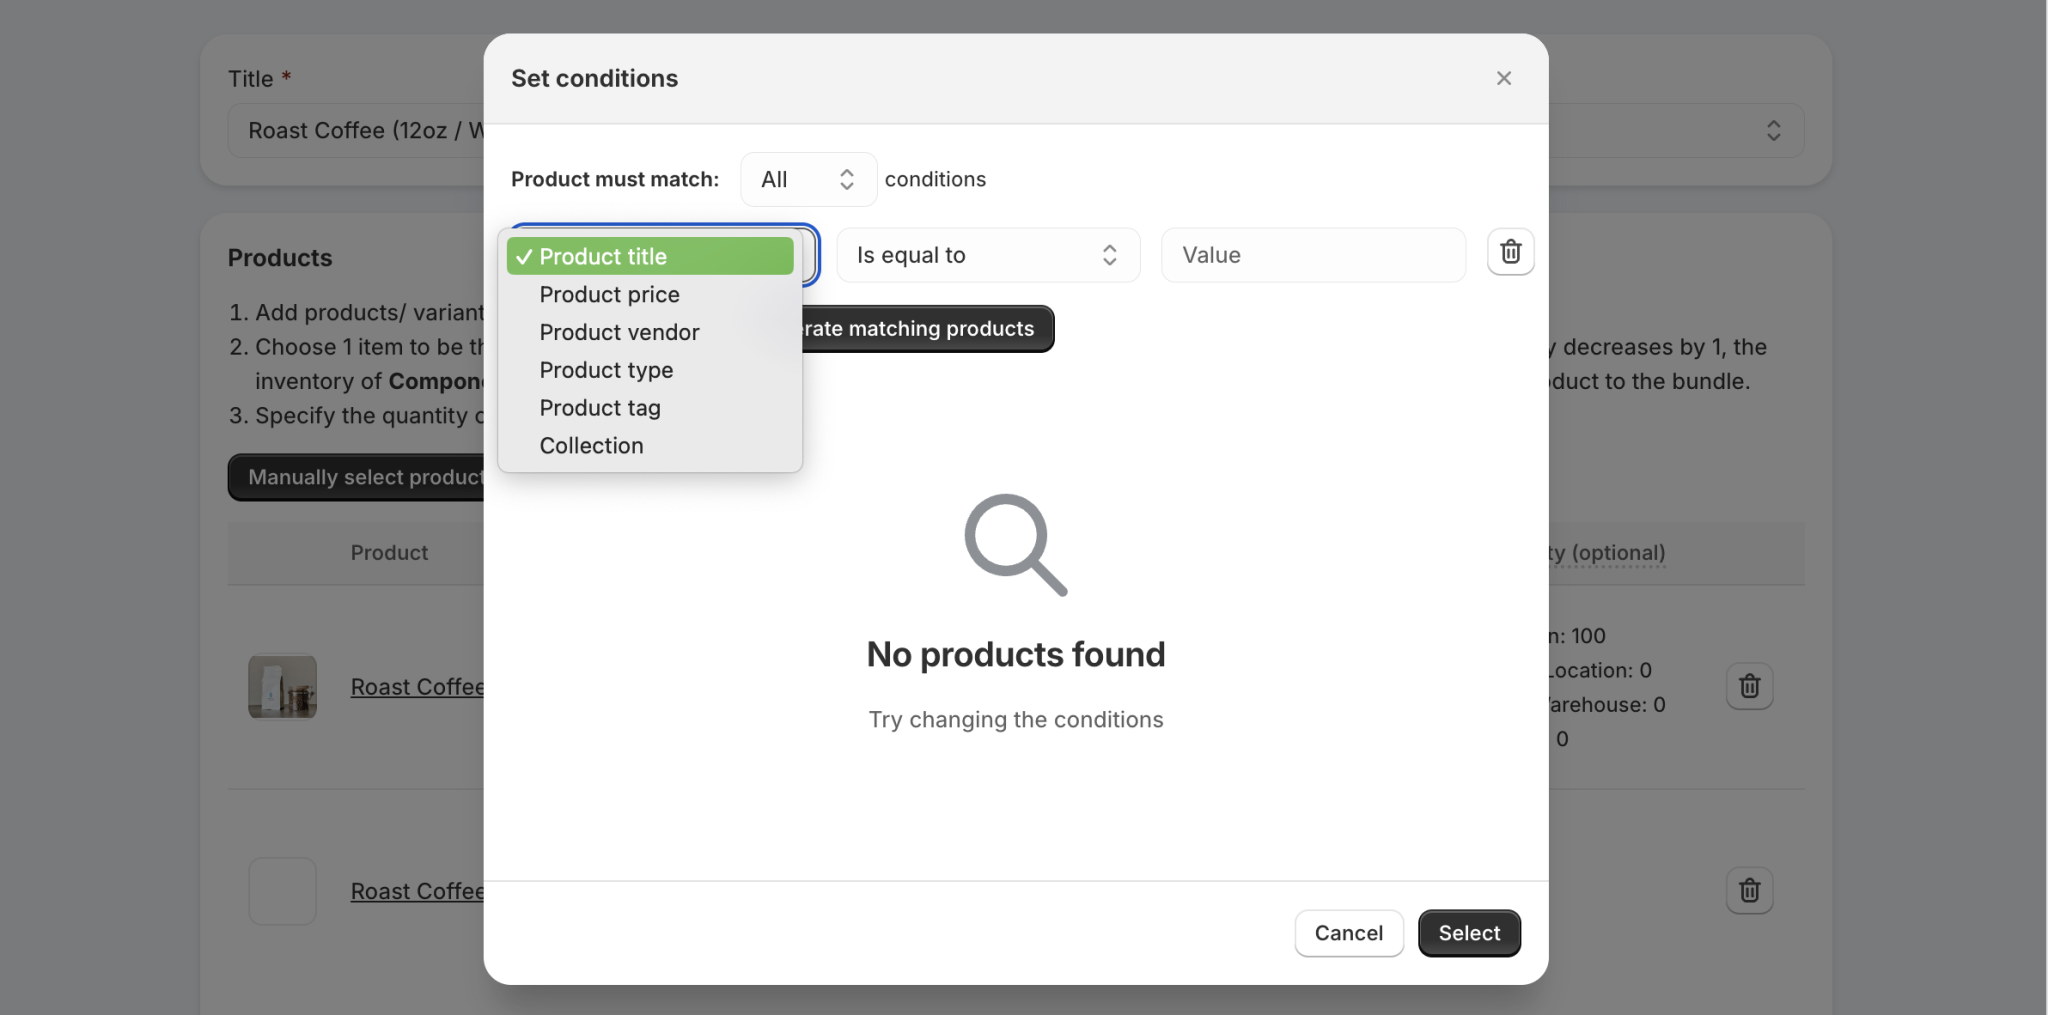Screen dimensions: 2048x1015
Task: Click the Manually select products button
Action: pos(357,477)
